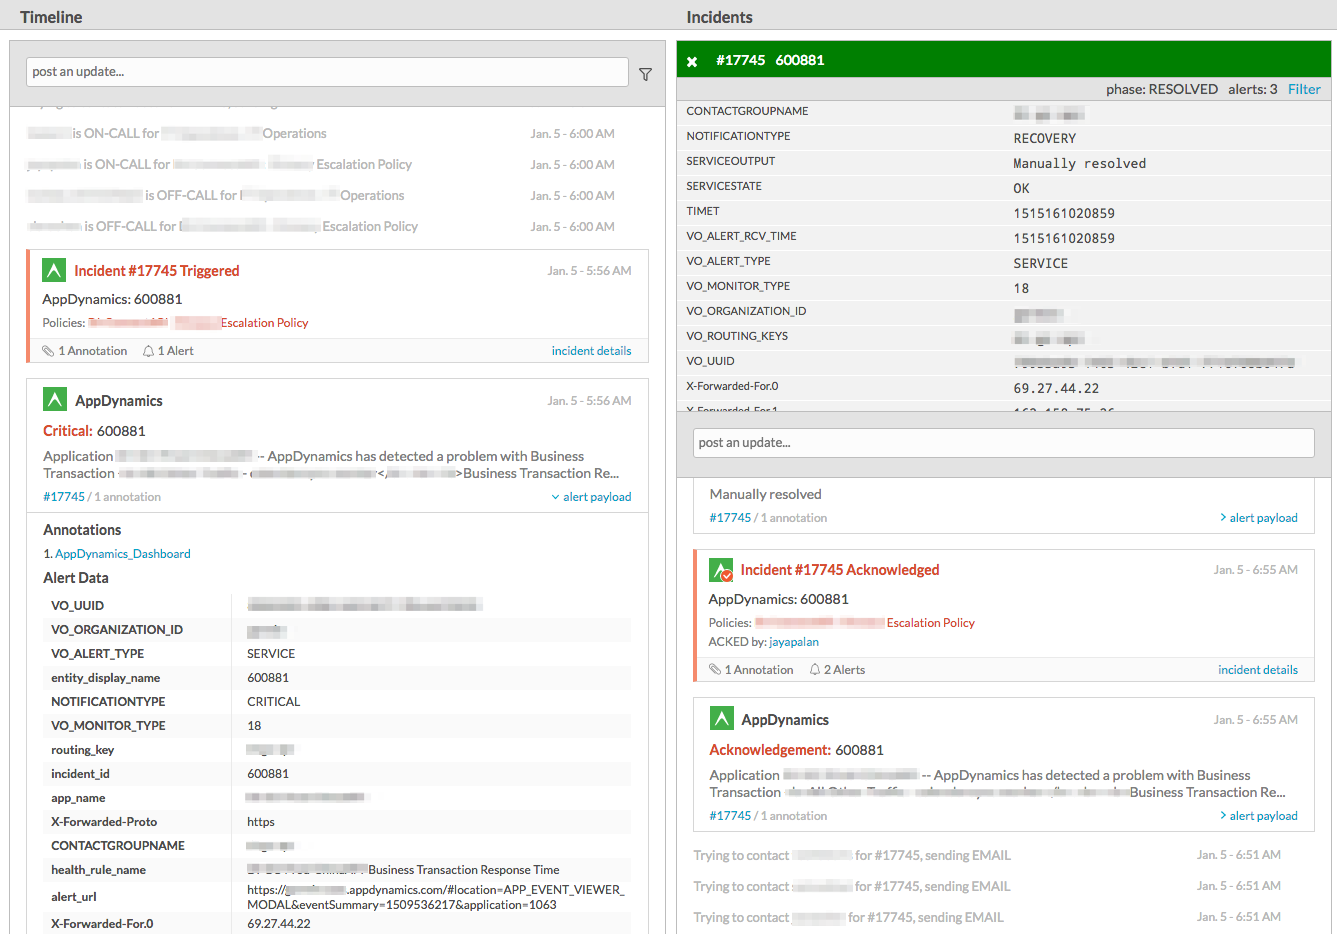Click the Incident #17745 Acknowledged logo icon

[721, 570]
